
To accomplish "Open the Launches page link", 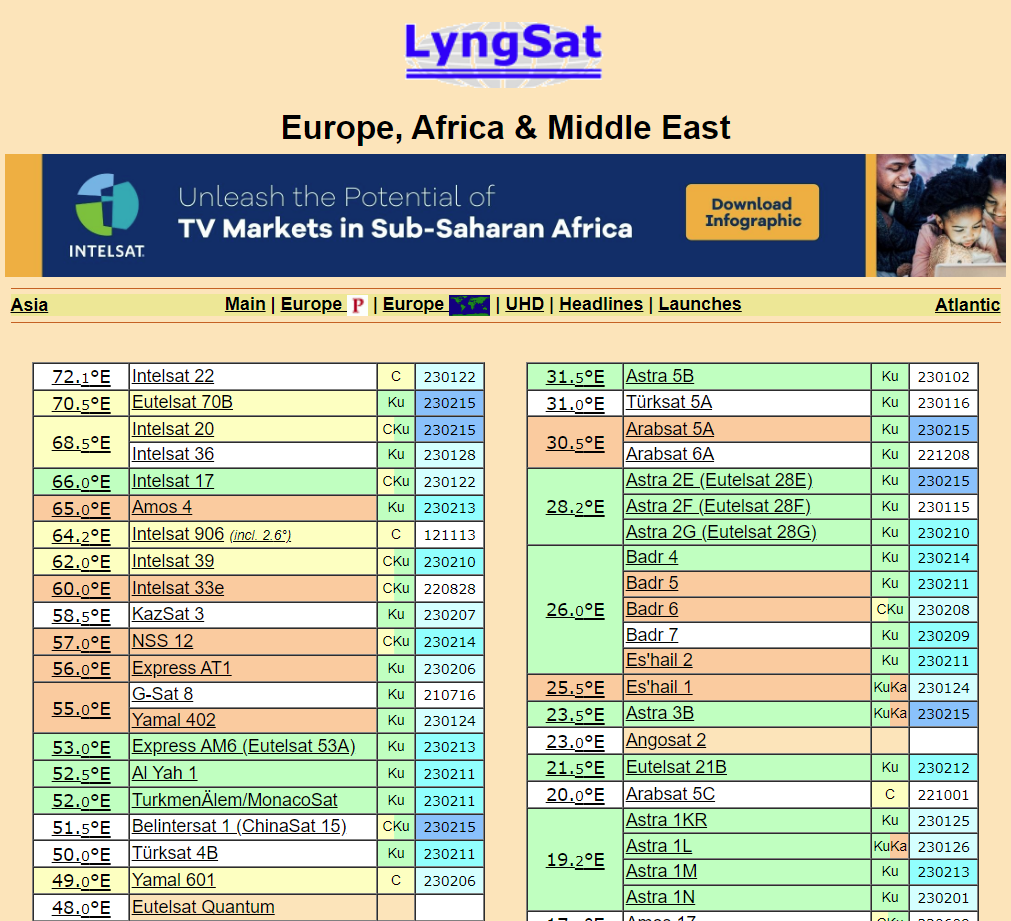I will [x=699, y=304].
